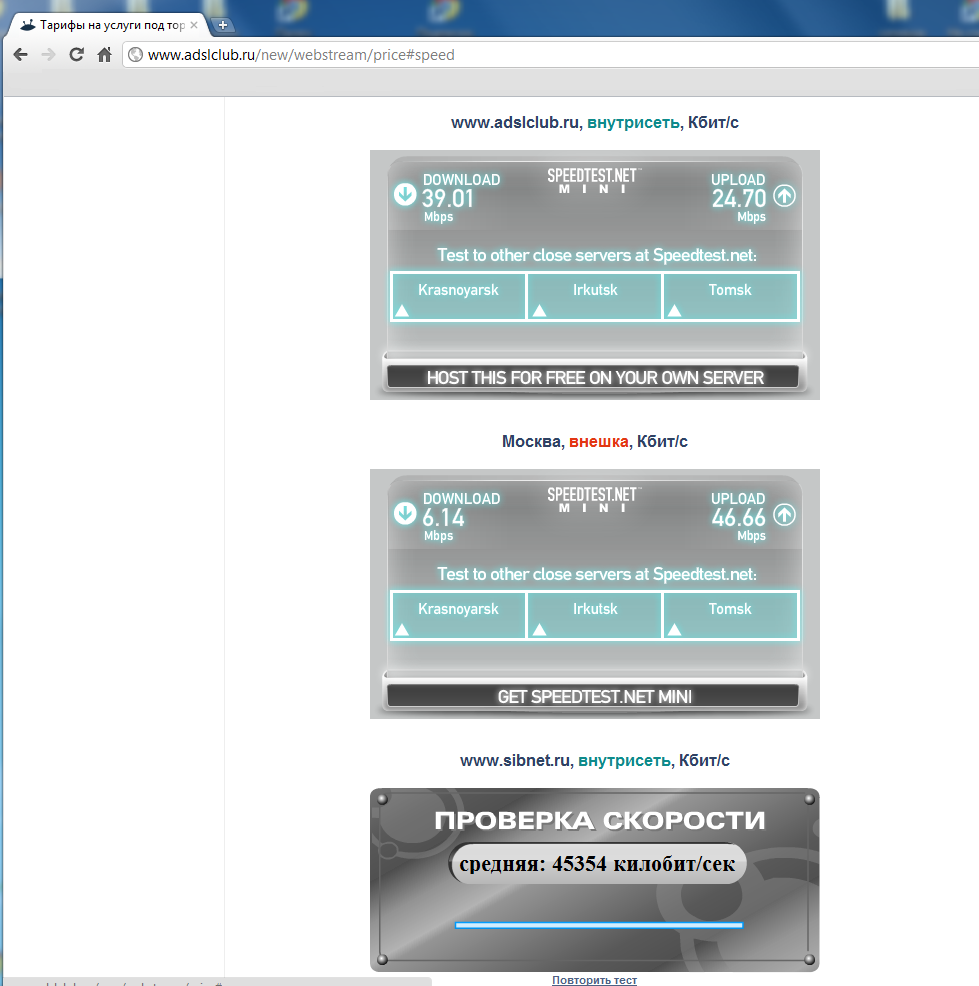Close the Тарифы на услуги tab
Screen dimensions: 979x986
[194, 25]
